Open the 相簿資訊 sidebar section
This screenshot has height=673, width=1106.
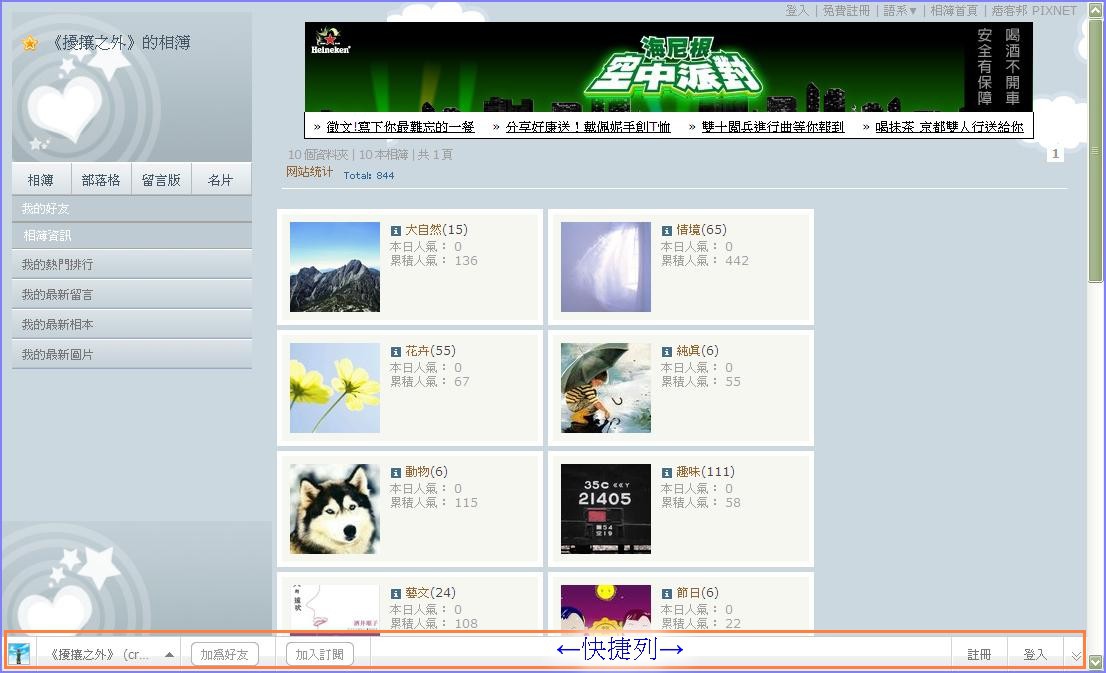point(132,236)
